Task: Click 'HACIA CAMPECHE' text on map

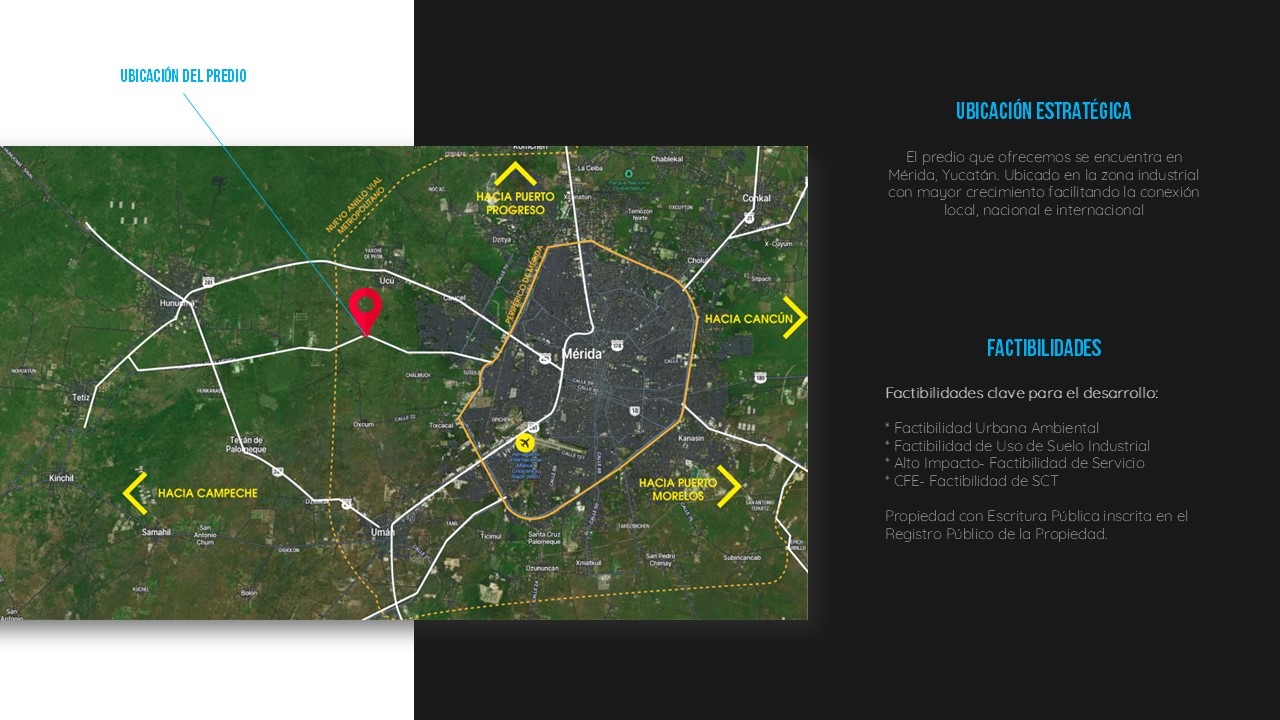Action: (x=207, y=493)
